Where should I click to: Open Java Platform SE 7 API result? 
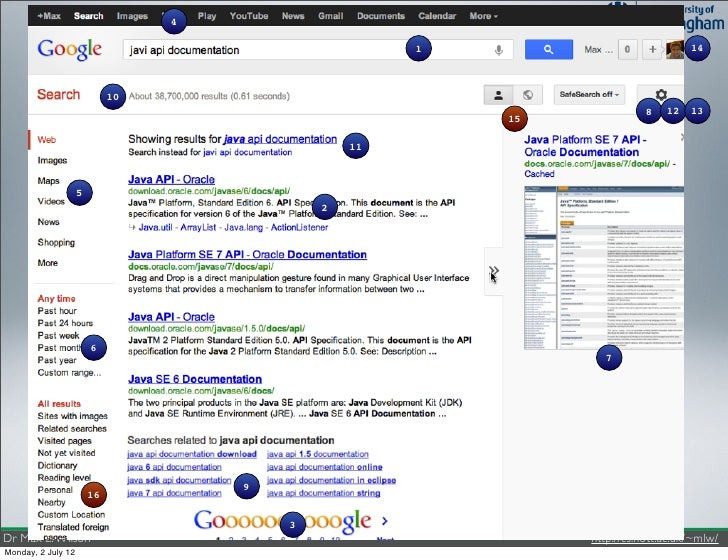point(247,254)
